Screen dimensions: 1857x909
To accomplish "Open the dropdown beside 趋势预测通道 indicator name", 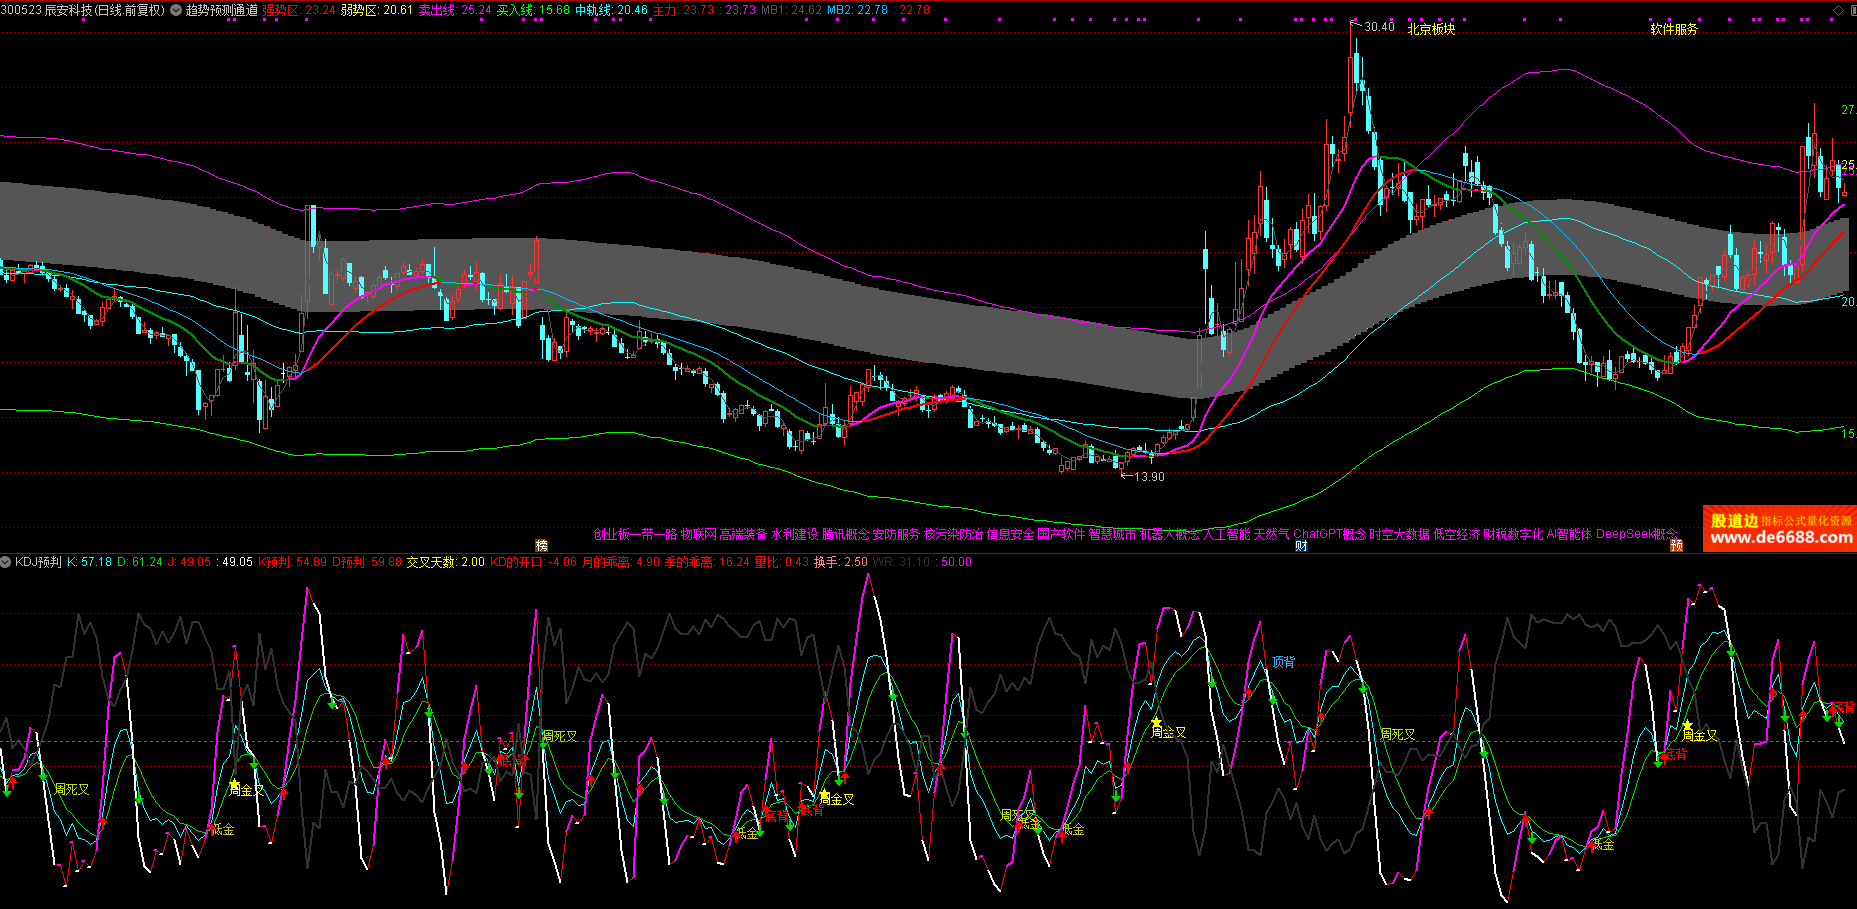I will [x=177, y=10].
